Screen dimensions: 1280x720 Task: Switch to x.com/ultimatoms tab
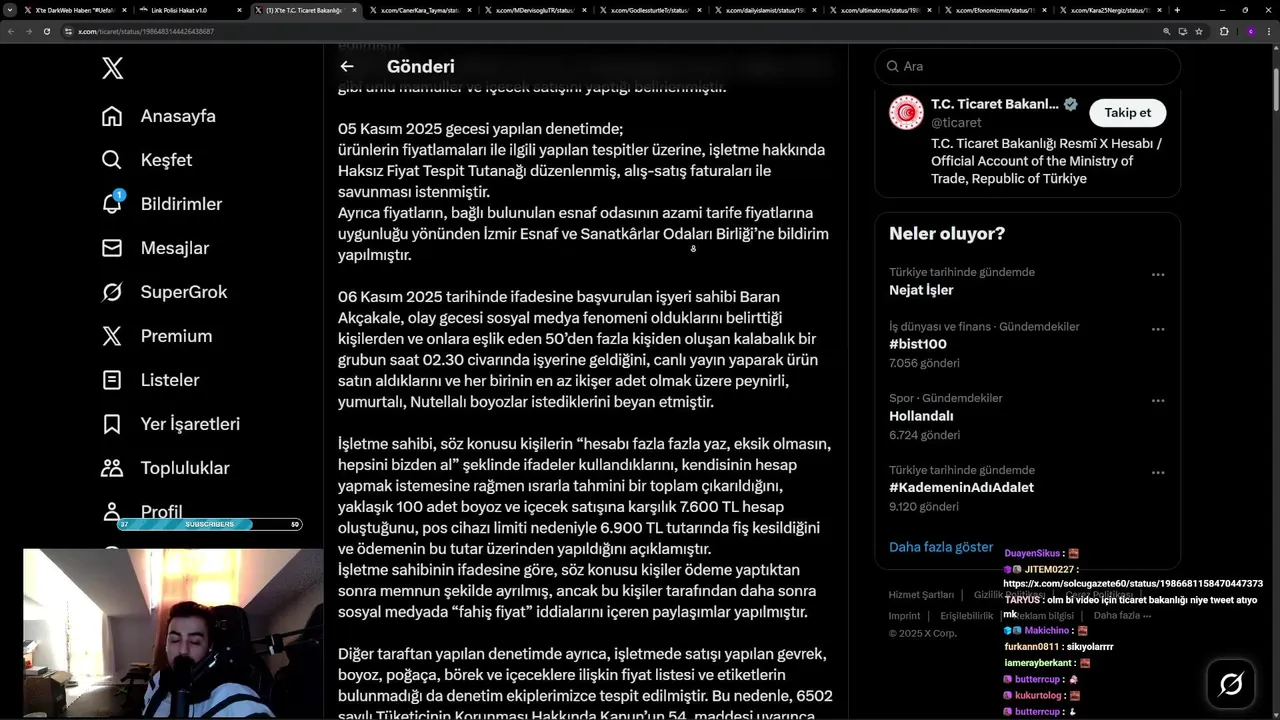pyautogui.click(x=878, y=10)
